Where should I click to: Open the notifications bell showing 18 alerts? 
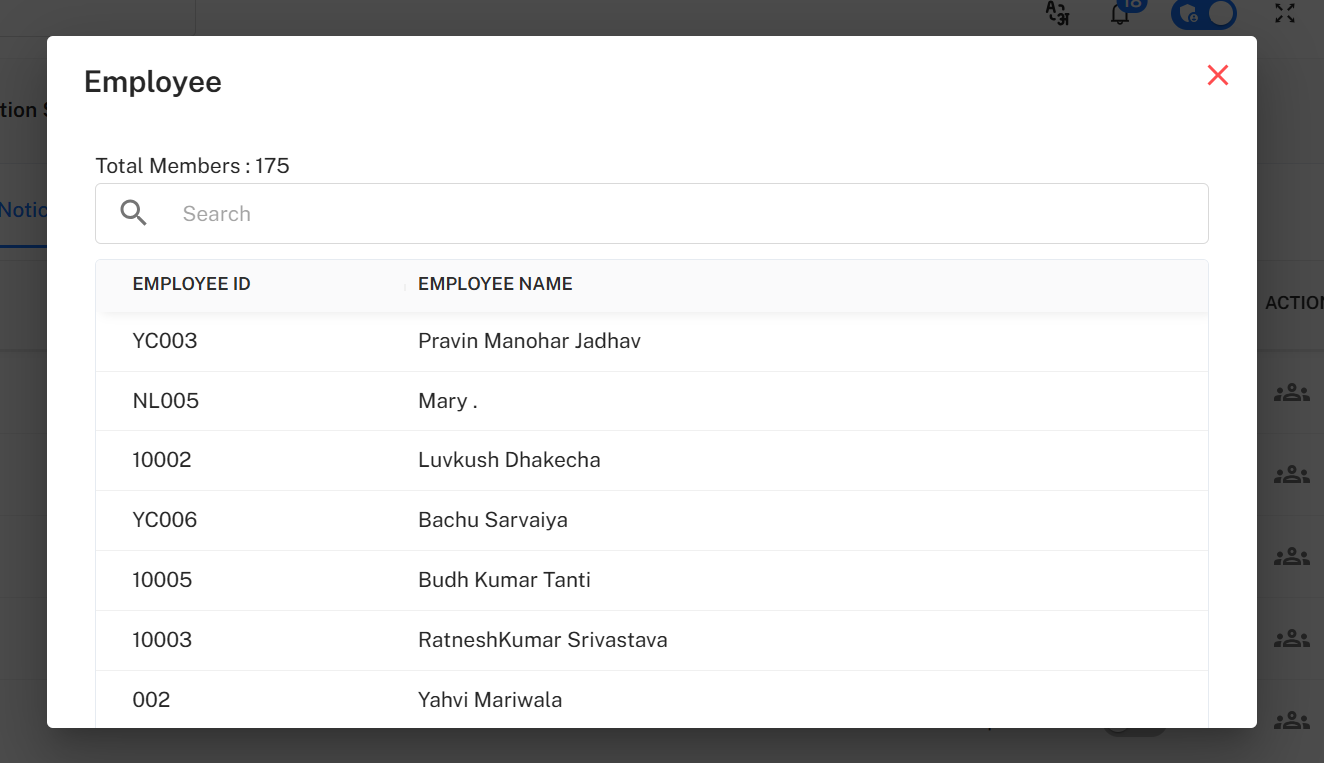click(1119, 15)
